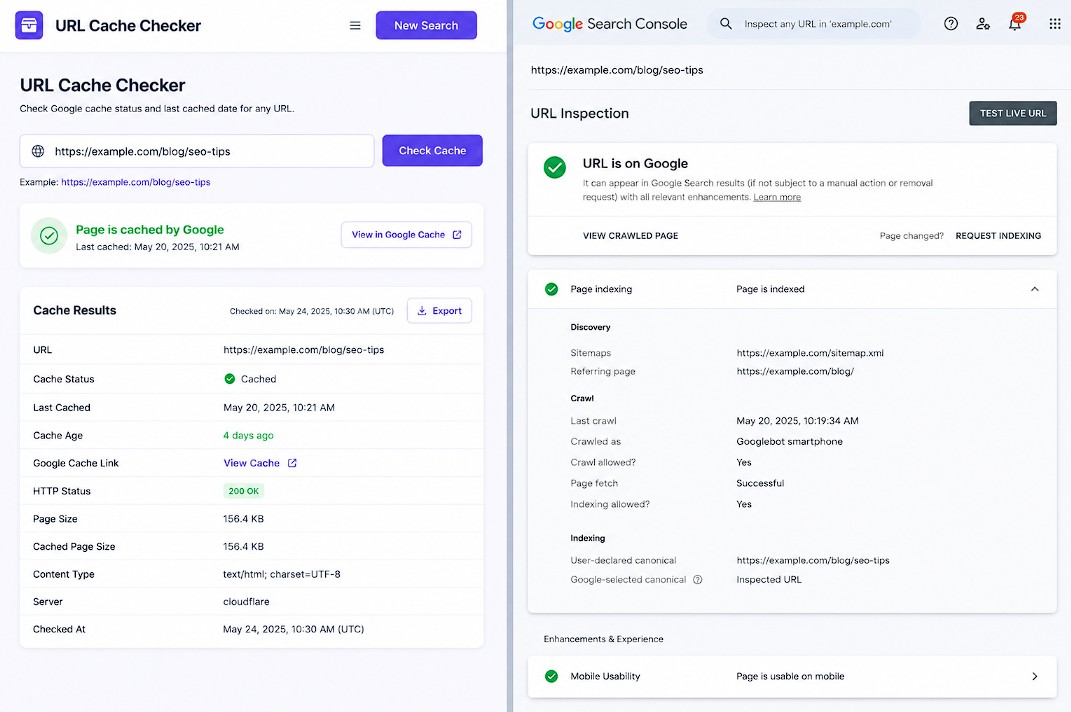Image resolution: width=1071 pixels, height=712 pixels.
Task: Collapse the Page indexing section chevron
Action: tap(1035, 289)
